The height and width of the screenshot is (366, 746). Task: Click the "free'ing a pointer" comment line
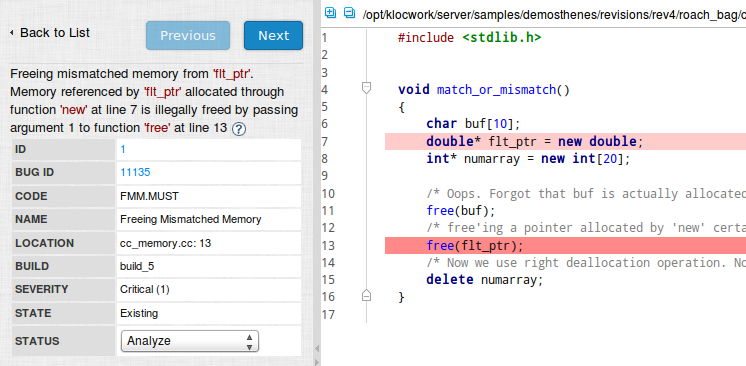coord(586,228)
